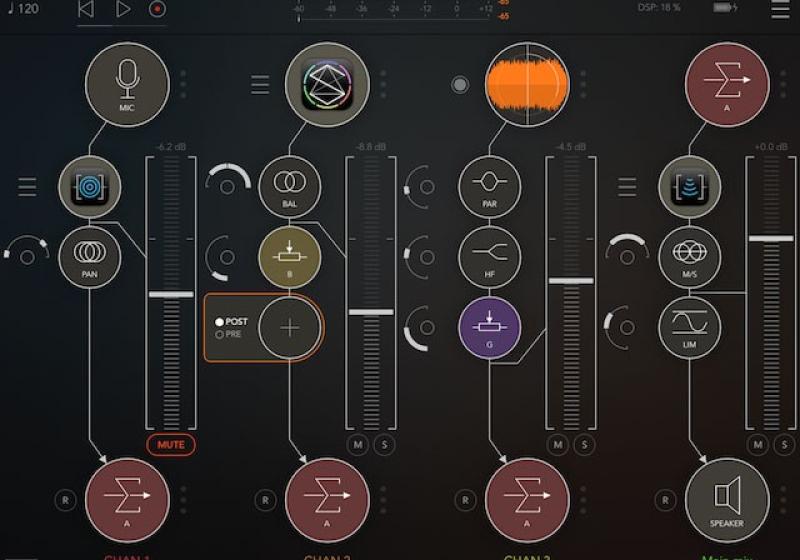Click the channel 3 volume fader handle
Image resolution: width=800 pixels, height=560 pixels.
[571, 281]
